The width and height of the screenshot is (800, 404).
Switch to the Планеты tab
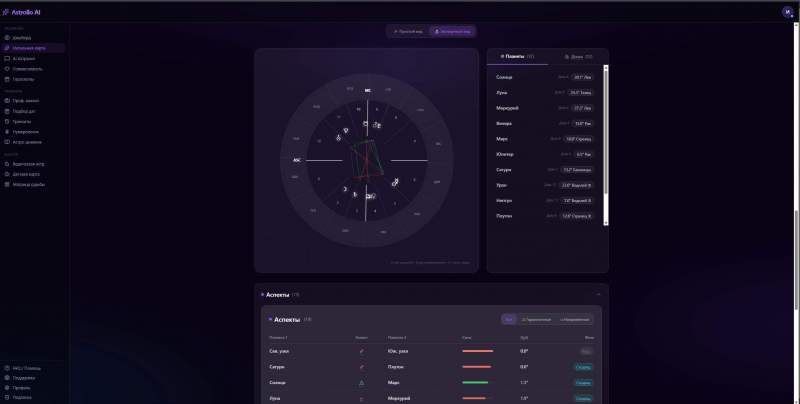point(517,57)
